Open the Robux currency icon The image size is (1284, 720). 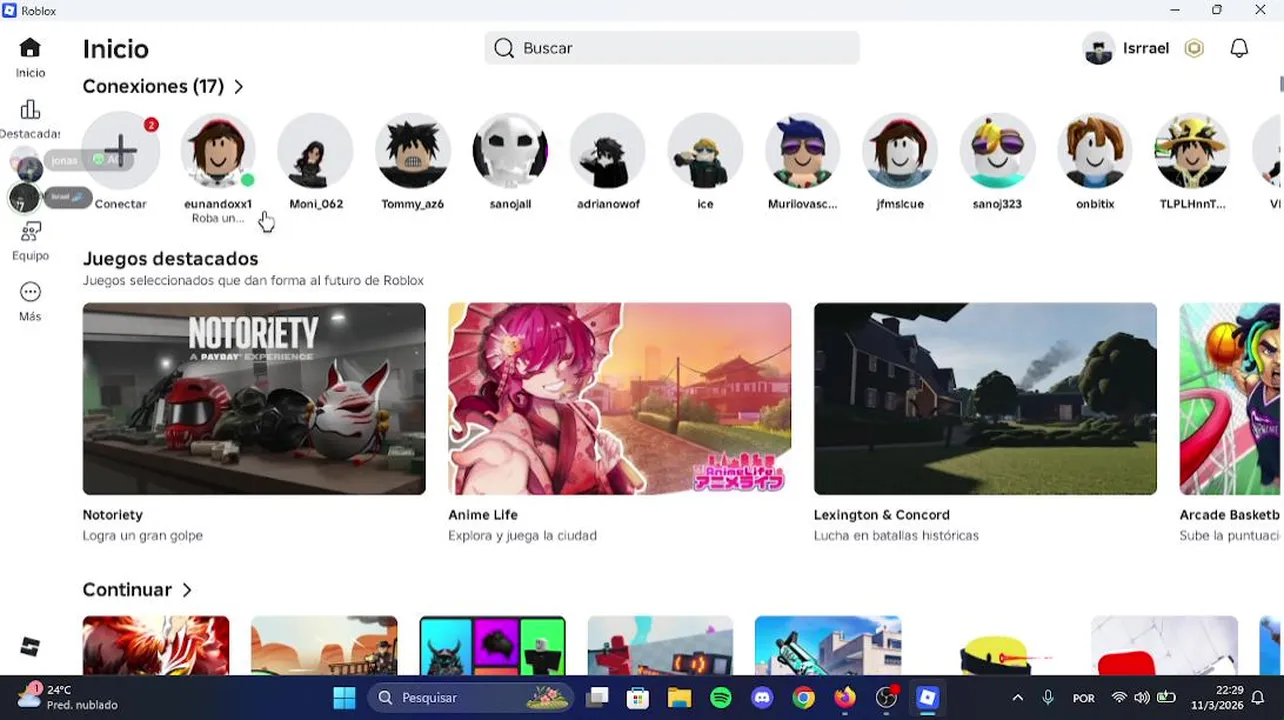1194,48
